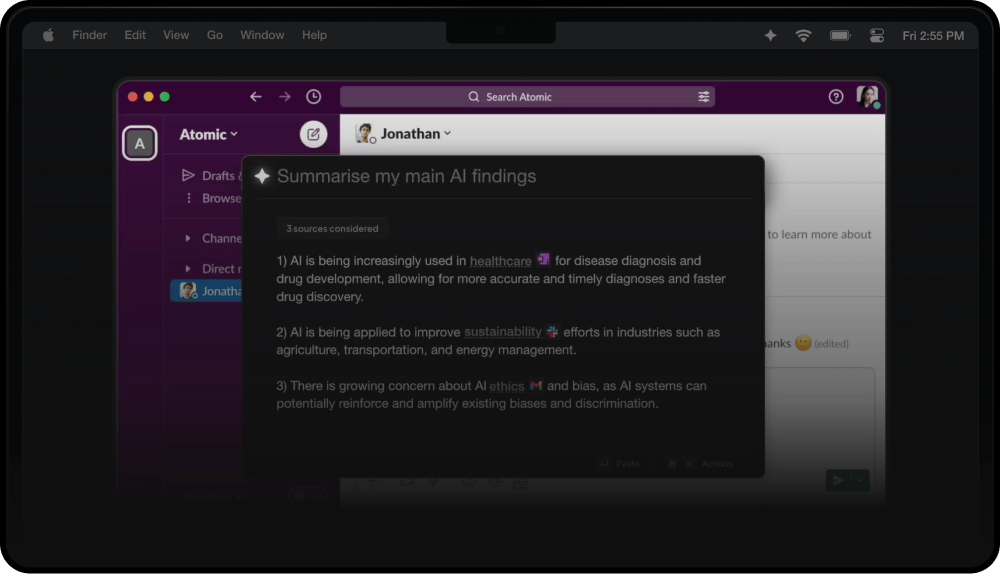
Task: Open the Edit menu
Action: (x=135, y=35)
